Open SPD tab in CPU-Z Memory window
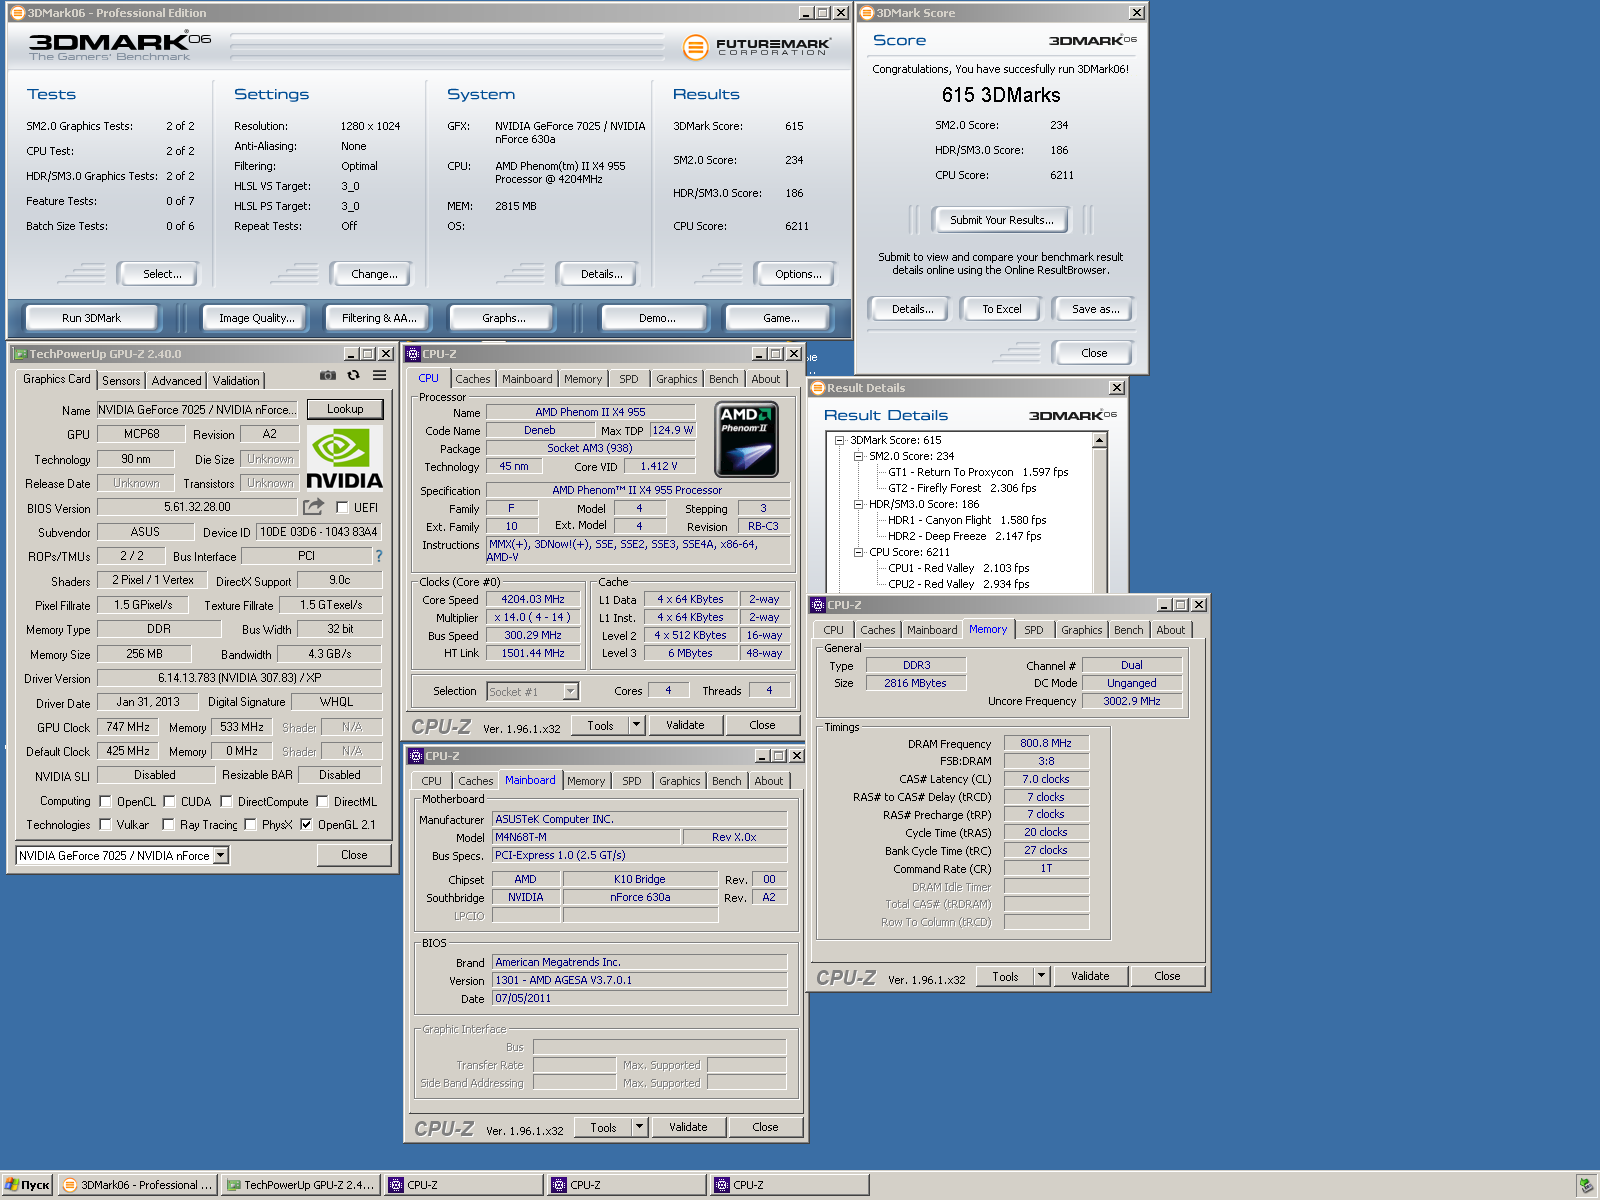The width and height of the screenshot is (1600, 1200). (x=1034, y=630)
